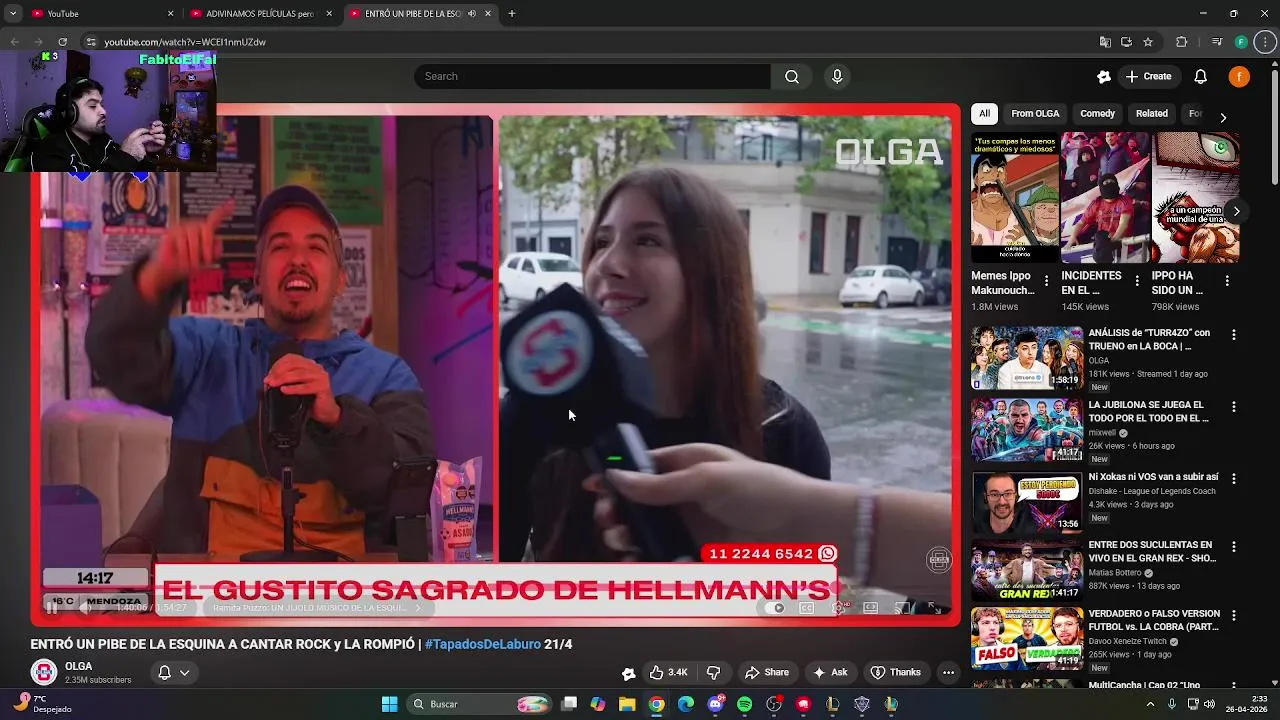Open the 'Memes Ippo Makunouchi' short thumbnail
Screen dimensions: 1280x720
pyautogui.click(x=1014, y=197)
